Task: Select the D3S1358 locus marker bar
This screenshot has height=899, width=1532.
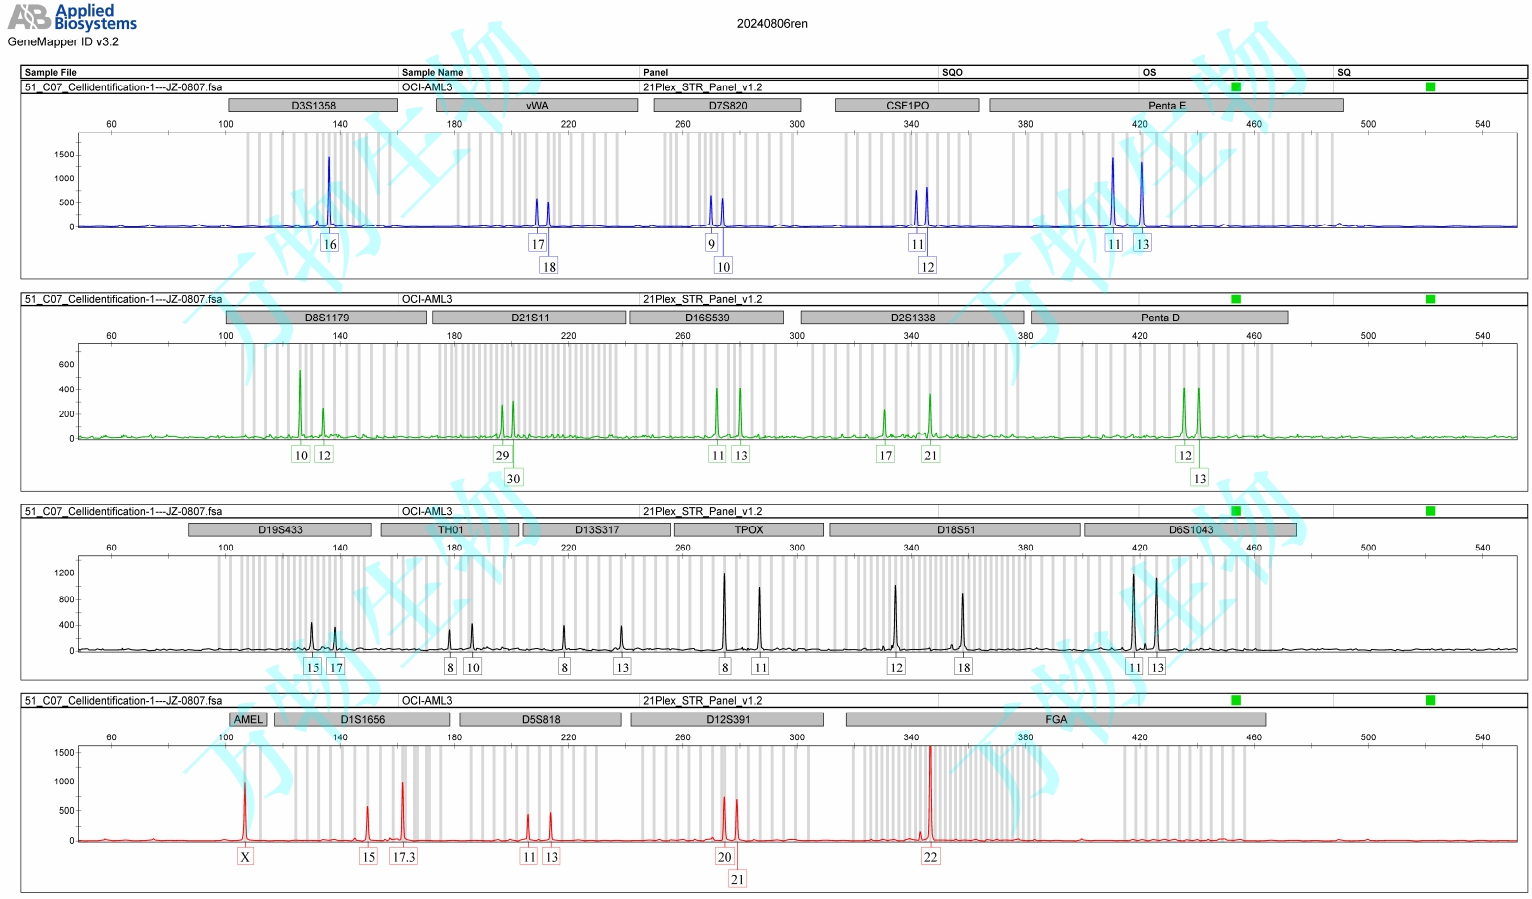Action: tap(313, 105)
